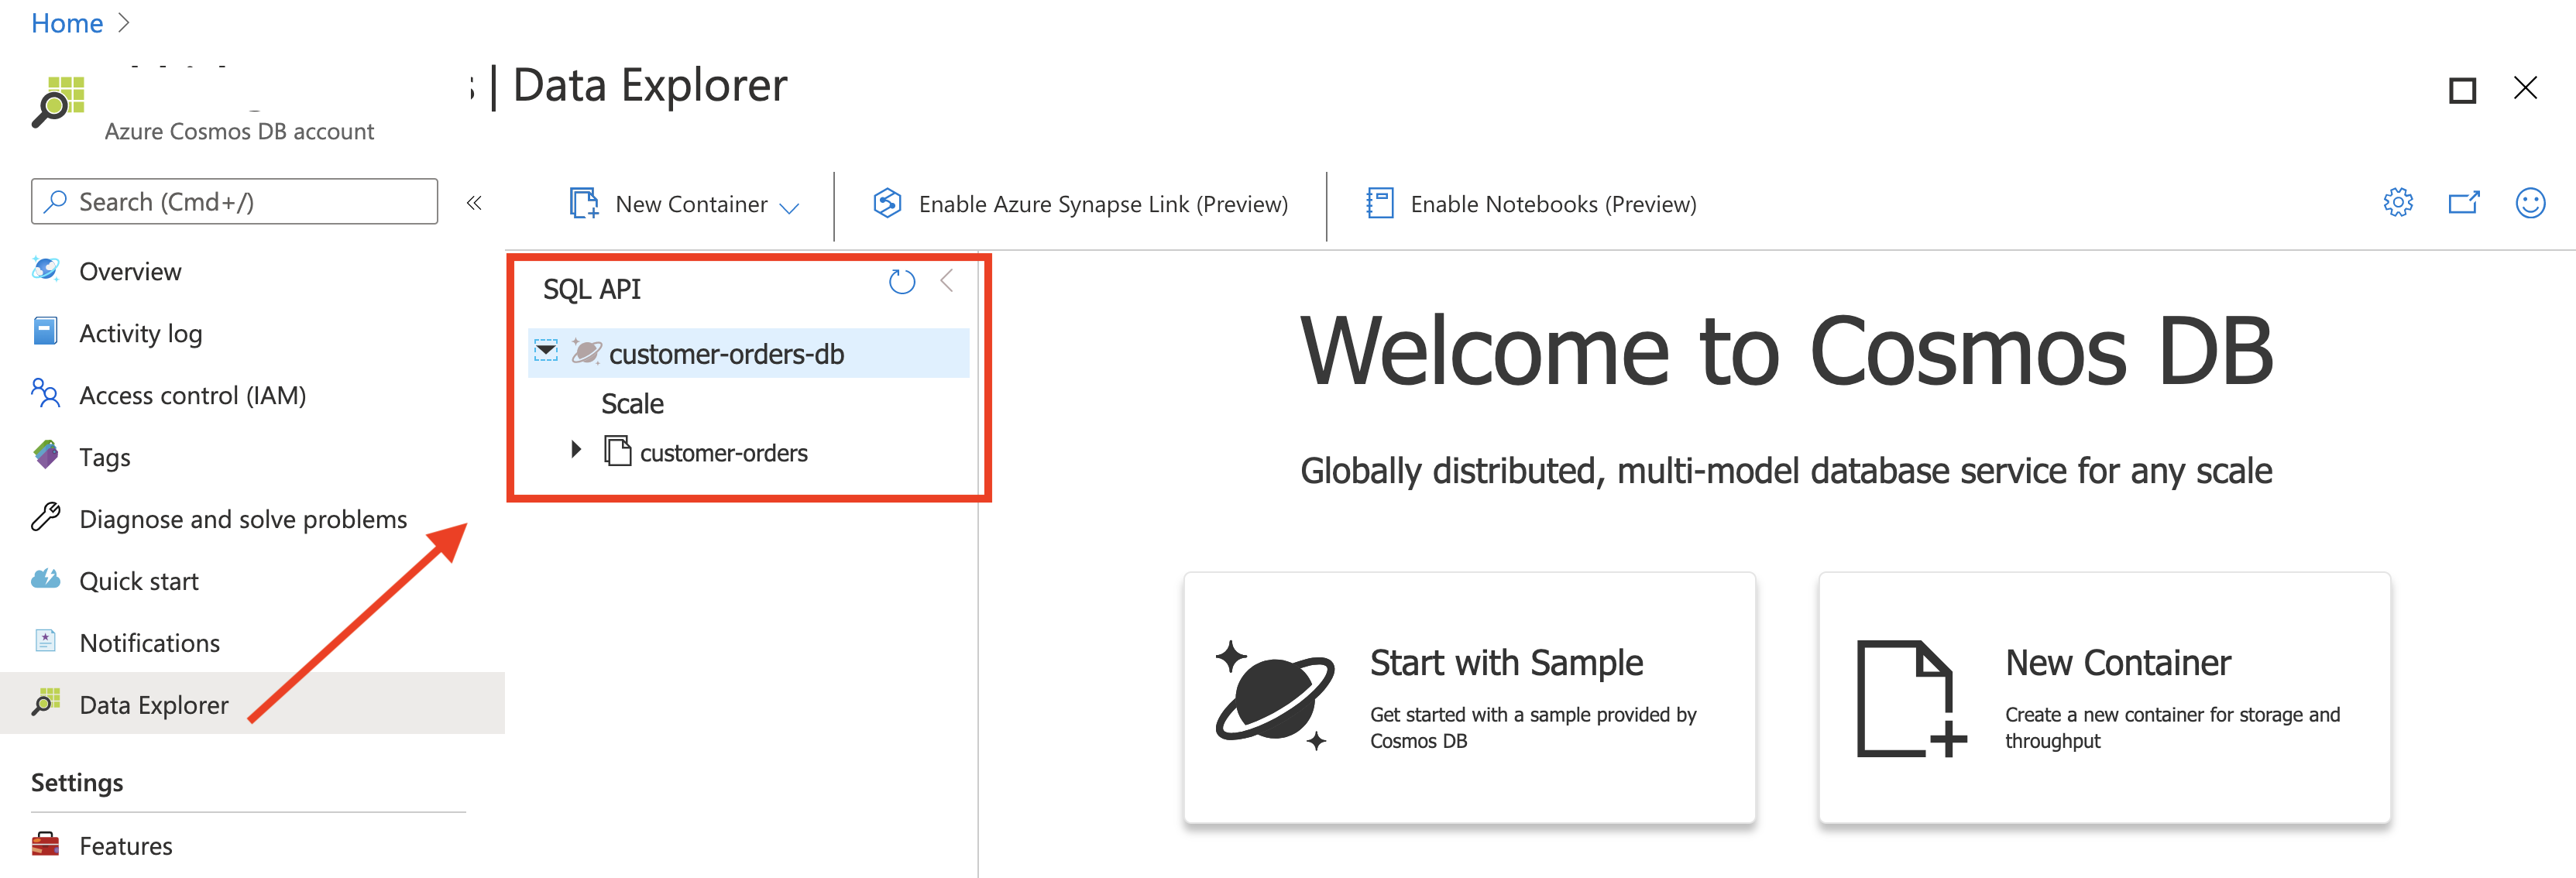Open settings gear icon in toolbar
Screen dimensions: 2576x878
[2397, 203]
